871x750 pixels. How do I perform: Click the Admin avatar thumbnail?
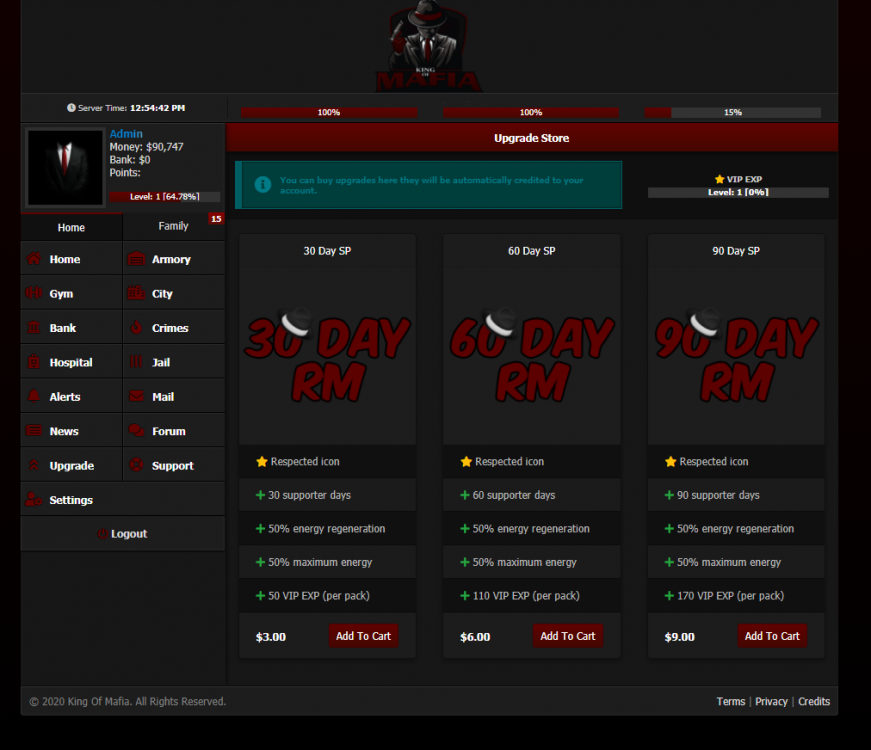[65, 167]
